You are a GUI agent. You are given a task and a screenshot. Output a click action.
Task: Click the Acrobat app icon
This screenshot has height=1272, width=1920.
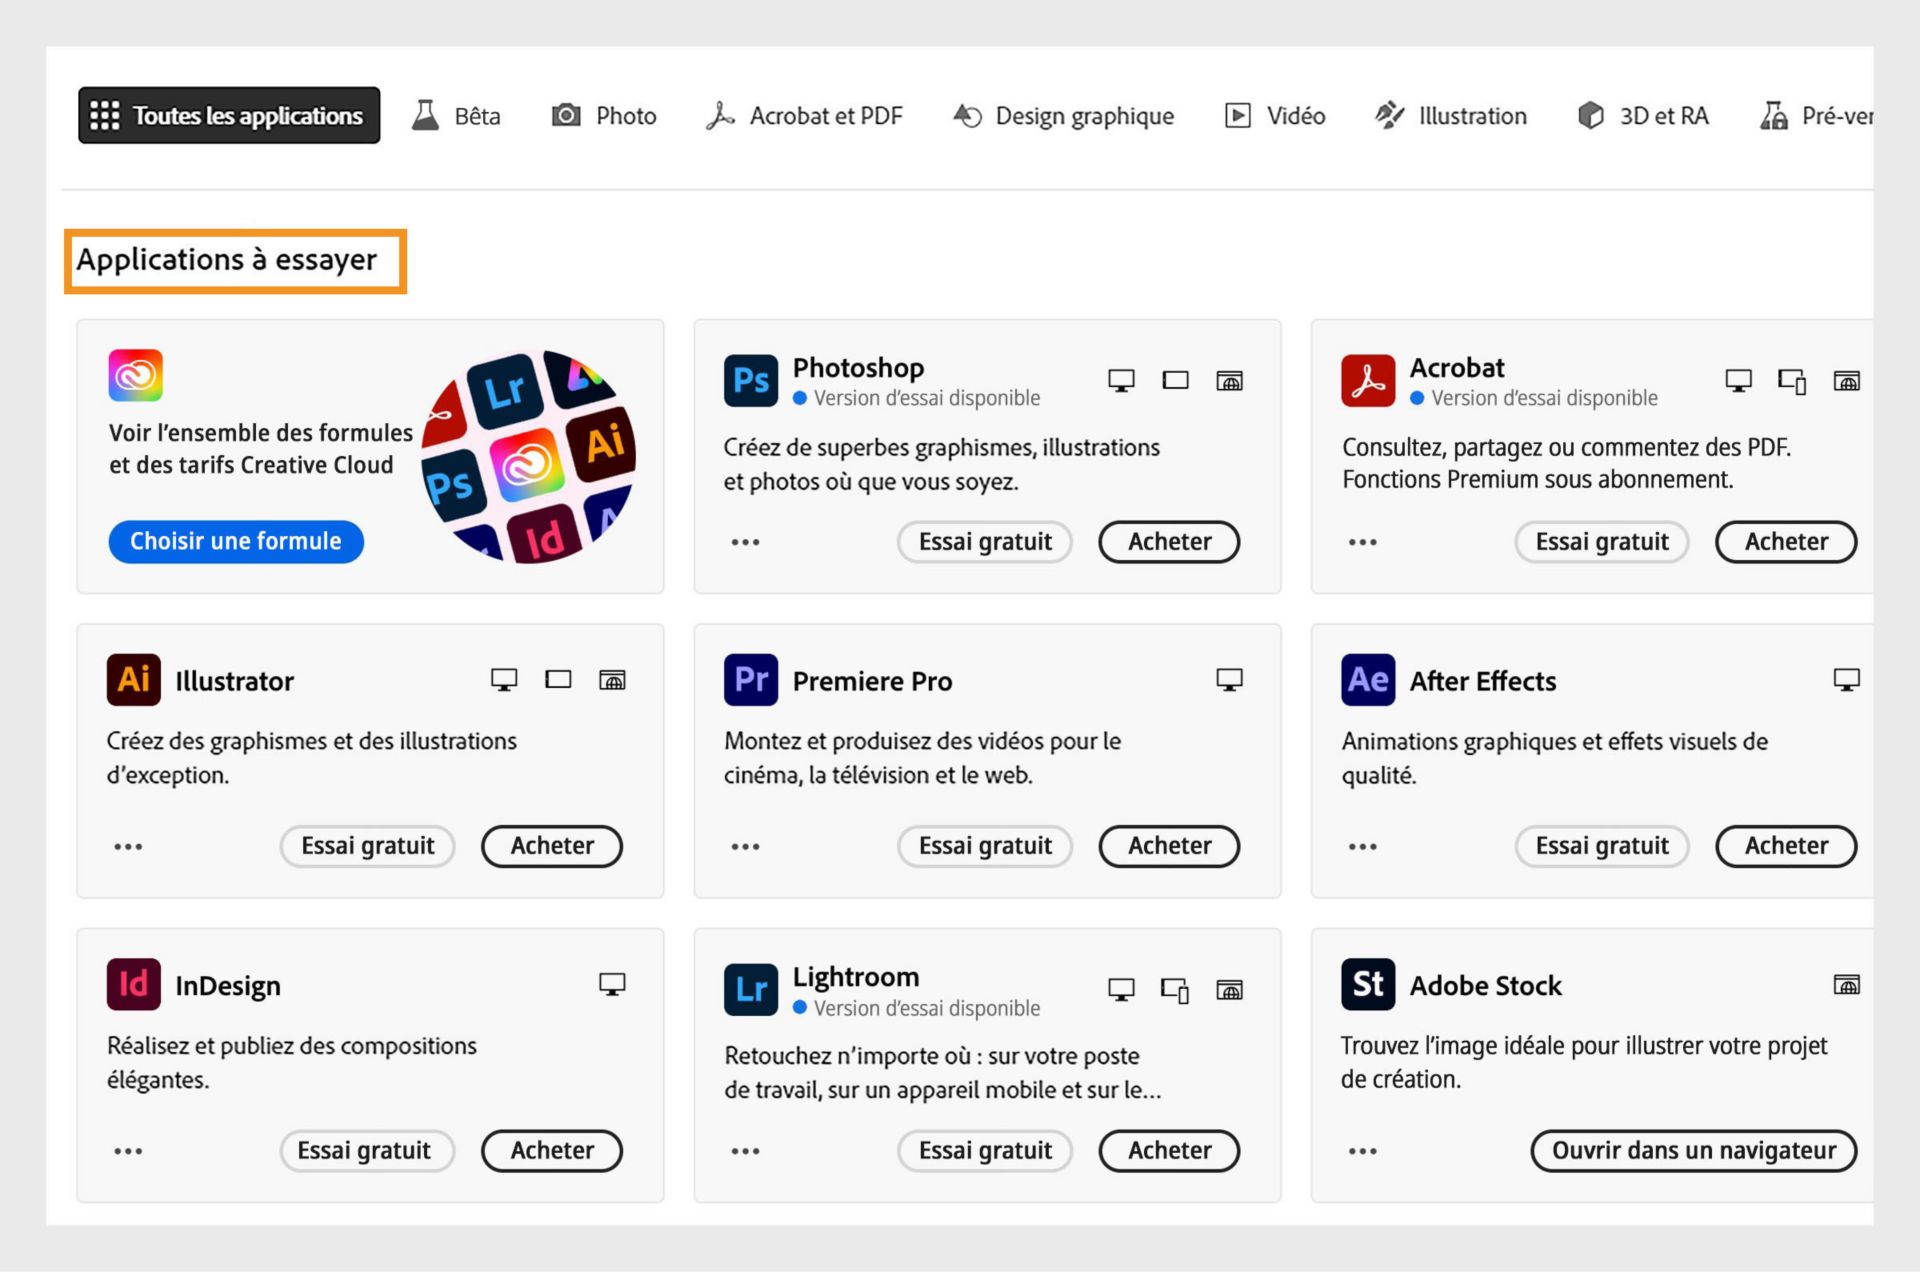coord(1368,380)
